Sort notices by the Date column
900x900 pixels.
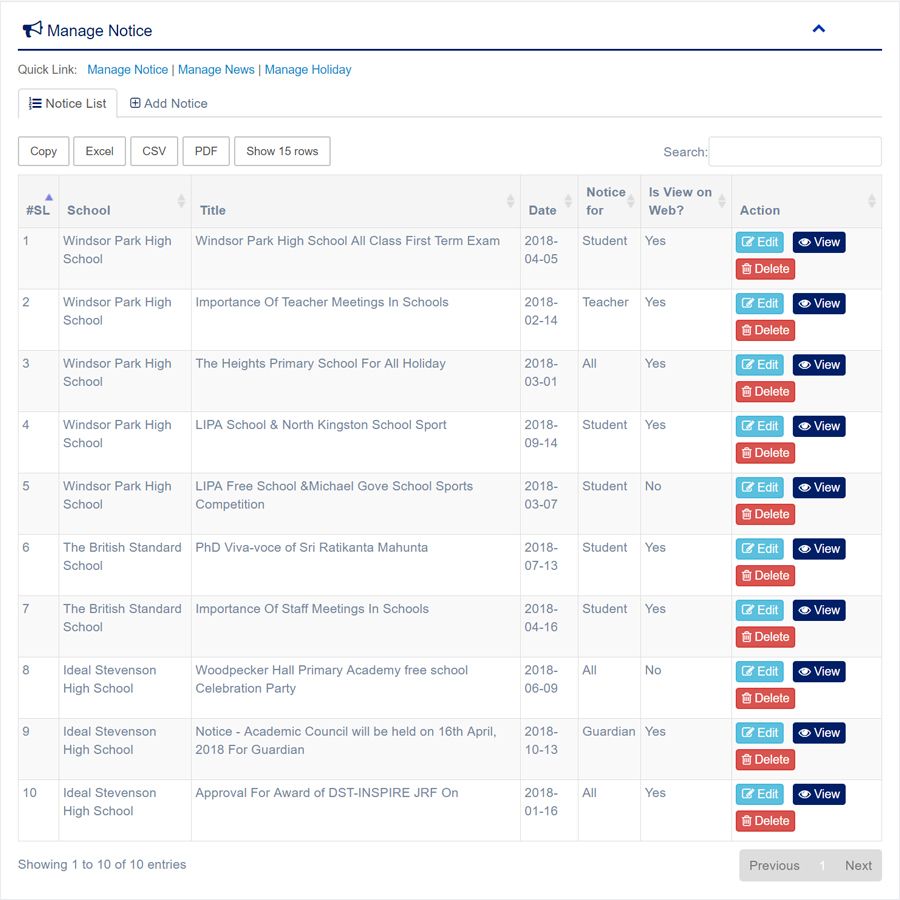click(567, 202)
